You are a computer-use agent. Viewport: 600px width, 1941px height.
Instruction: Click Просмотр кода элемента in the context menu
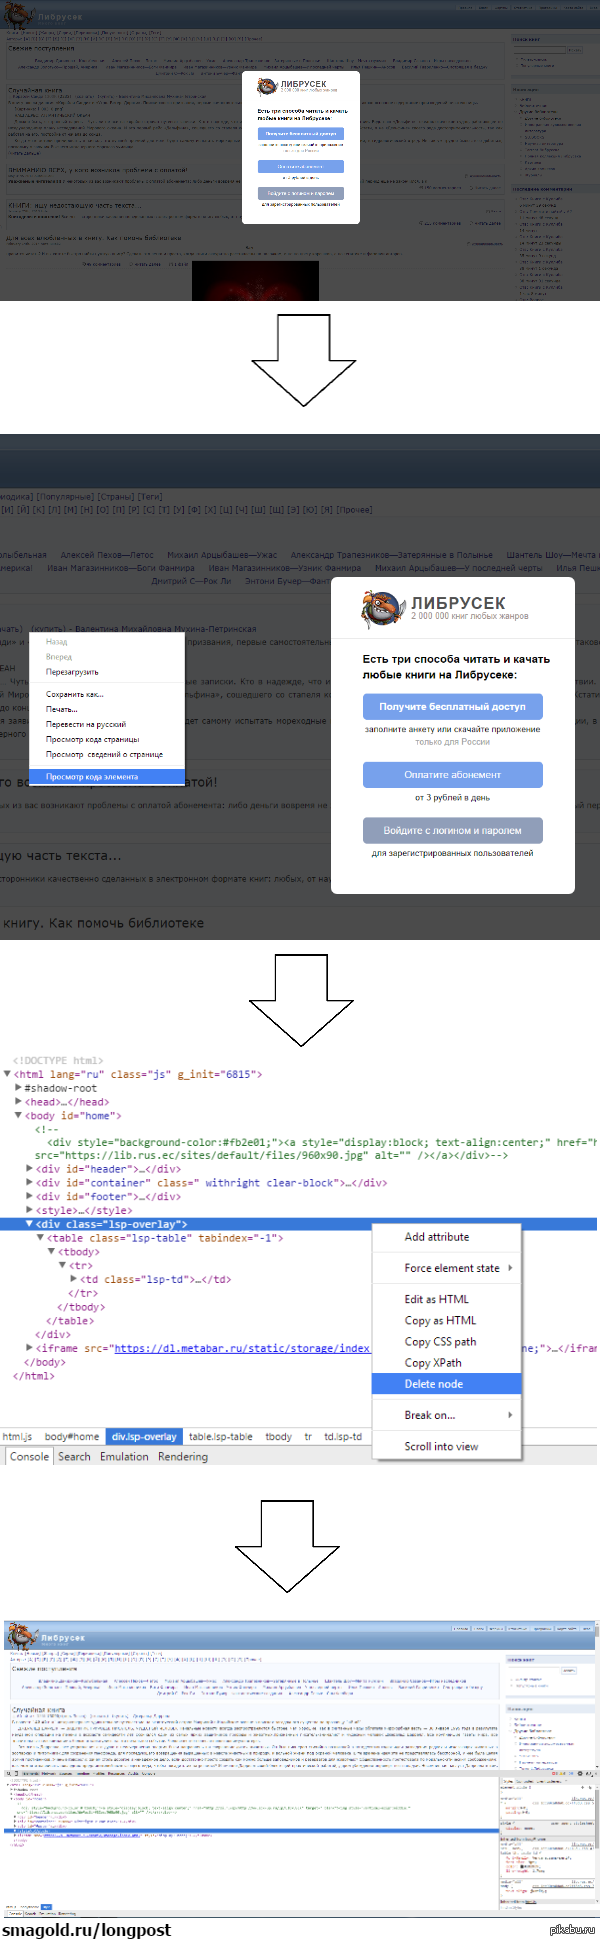(92, 777)
